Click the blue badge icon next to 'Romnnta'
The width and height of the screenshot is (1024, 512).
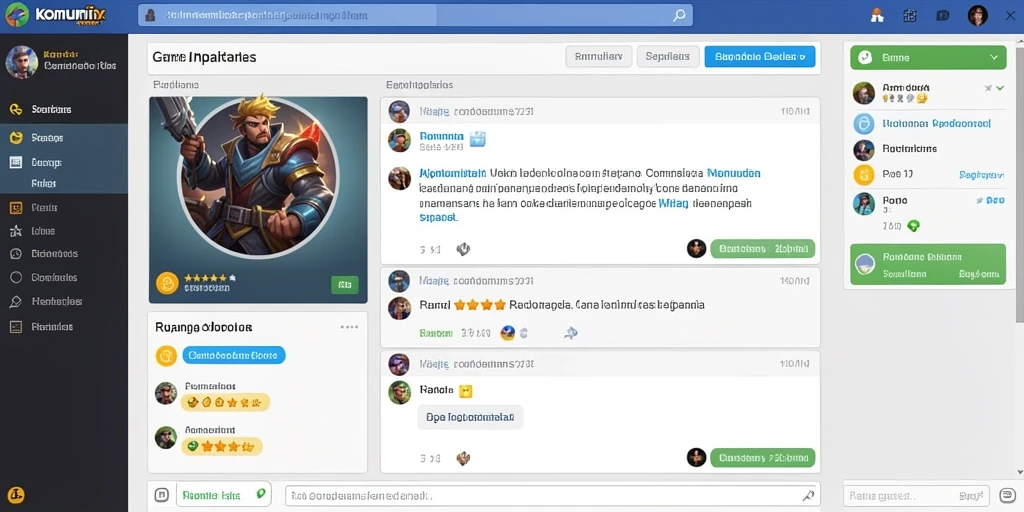[x=478, y=138]
